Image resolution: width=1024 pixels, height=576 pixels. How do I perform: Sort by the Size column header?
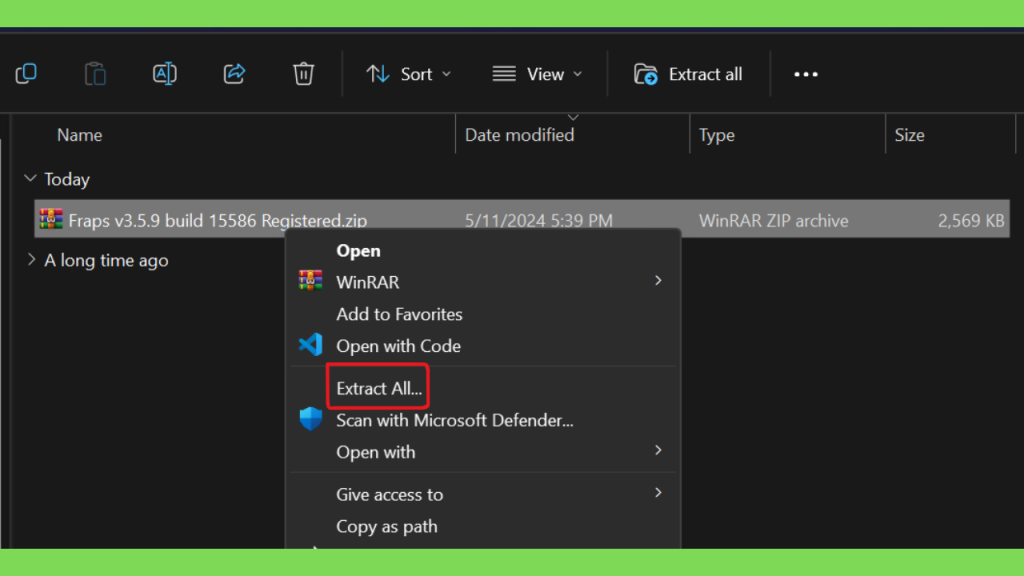pos(910,135)
